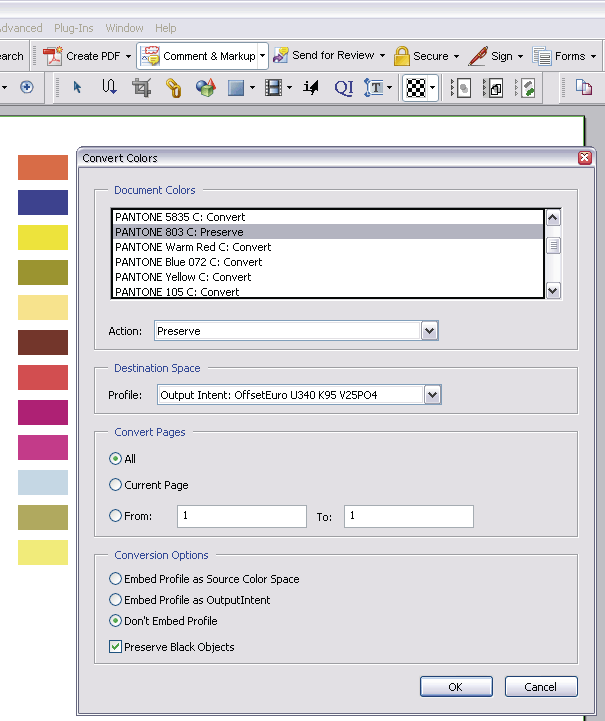
Task: Open the Window menu
Action: (x=124, y=28)
